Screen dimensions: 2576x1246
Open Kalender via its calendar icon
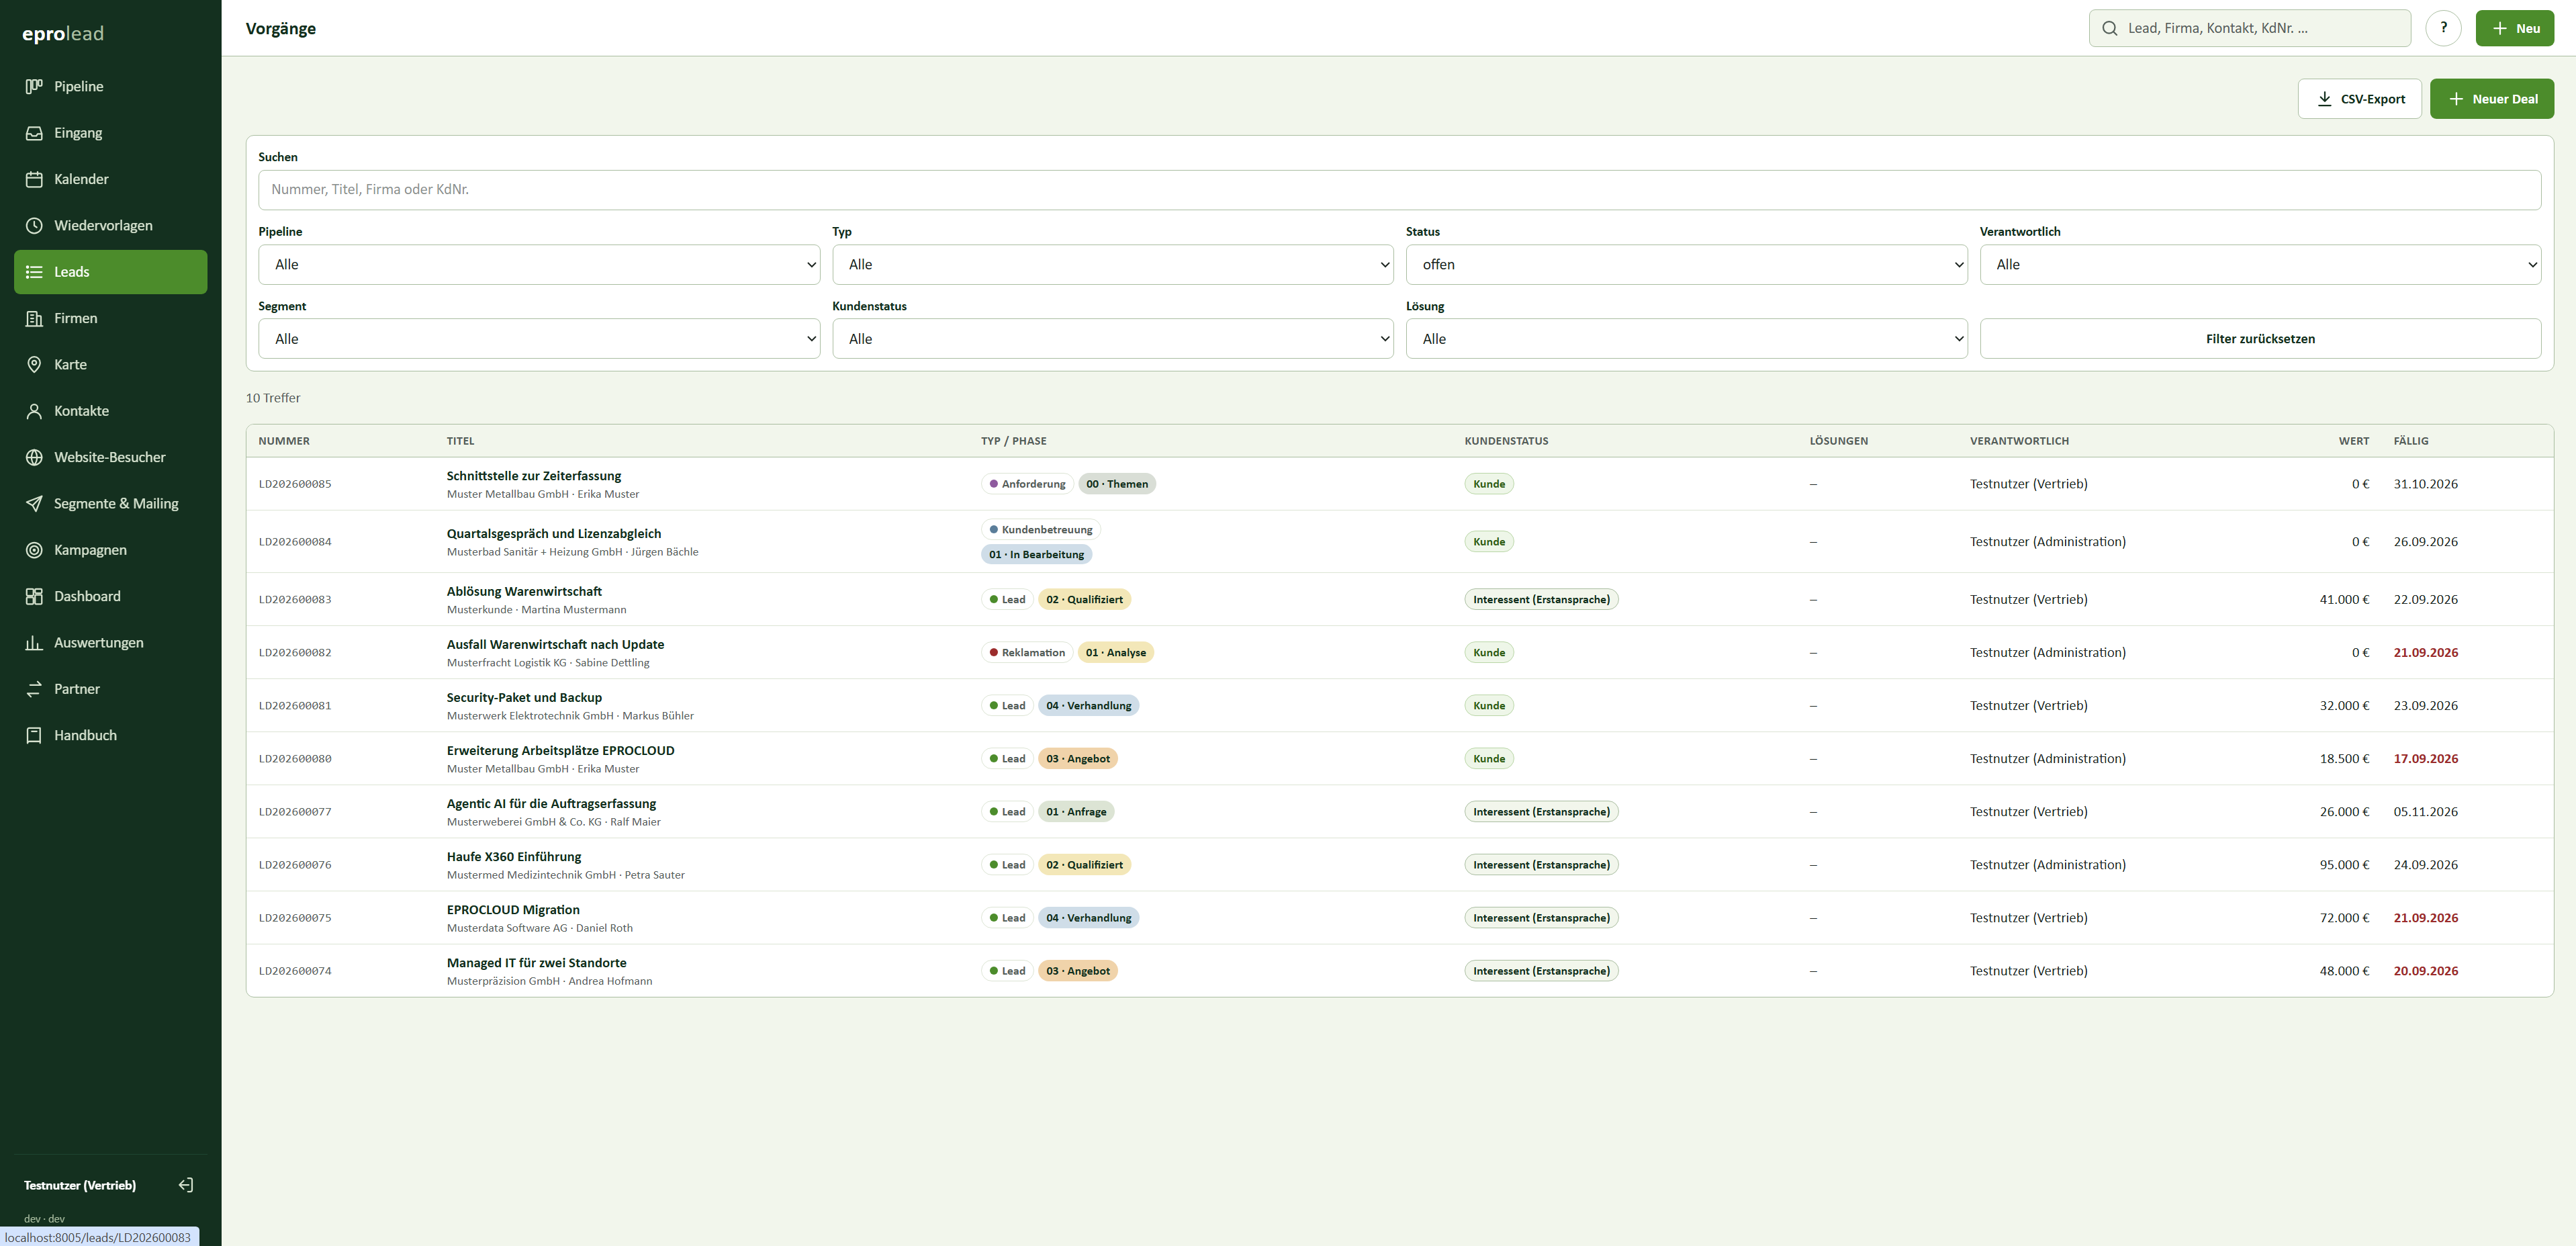pos(34,179)
